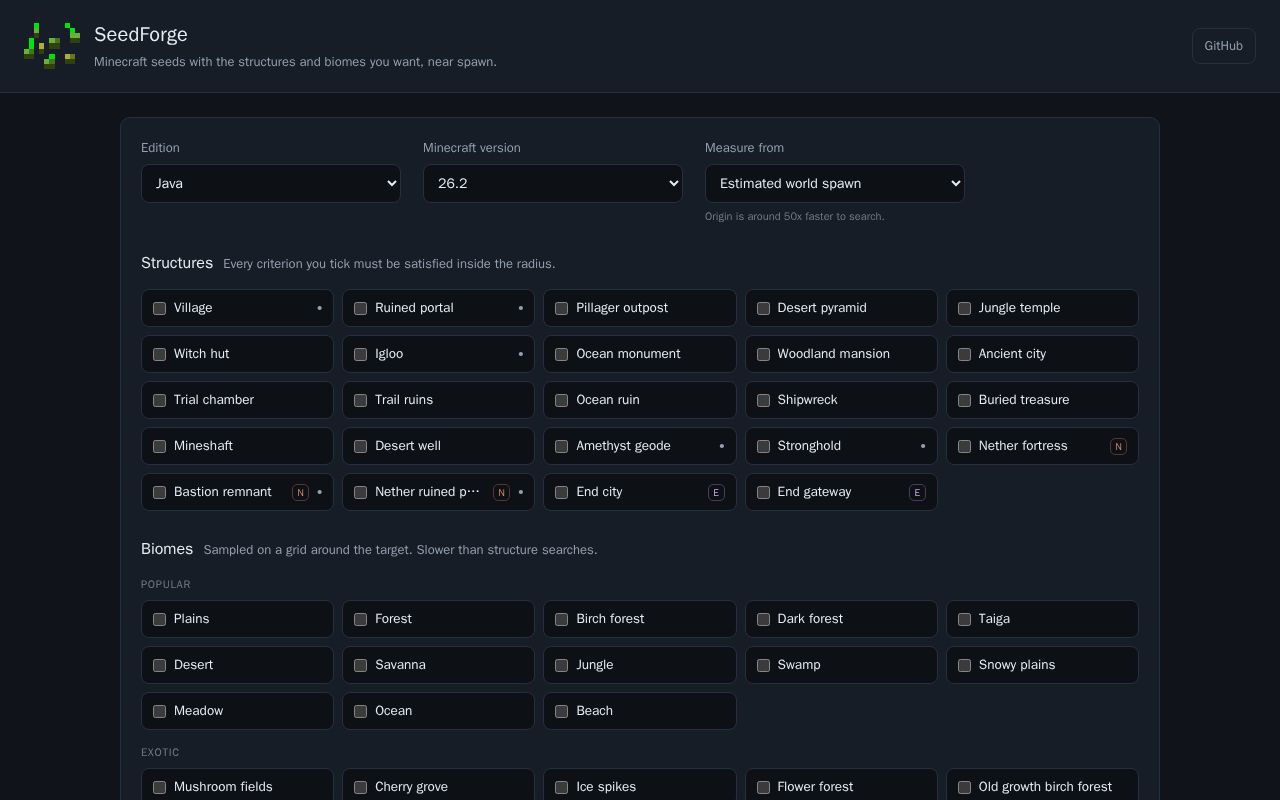Viewport: 1280px width, 800px height.
Task: Tick the Ruined portal checkbox
Action: (360, 308)
